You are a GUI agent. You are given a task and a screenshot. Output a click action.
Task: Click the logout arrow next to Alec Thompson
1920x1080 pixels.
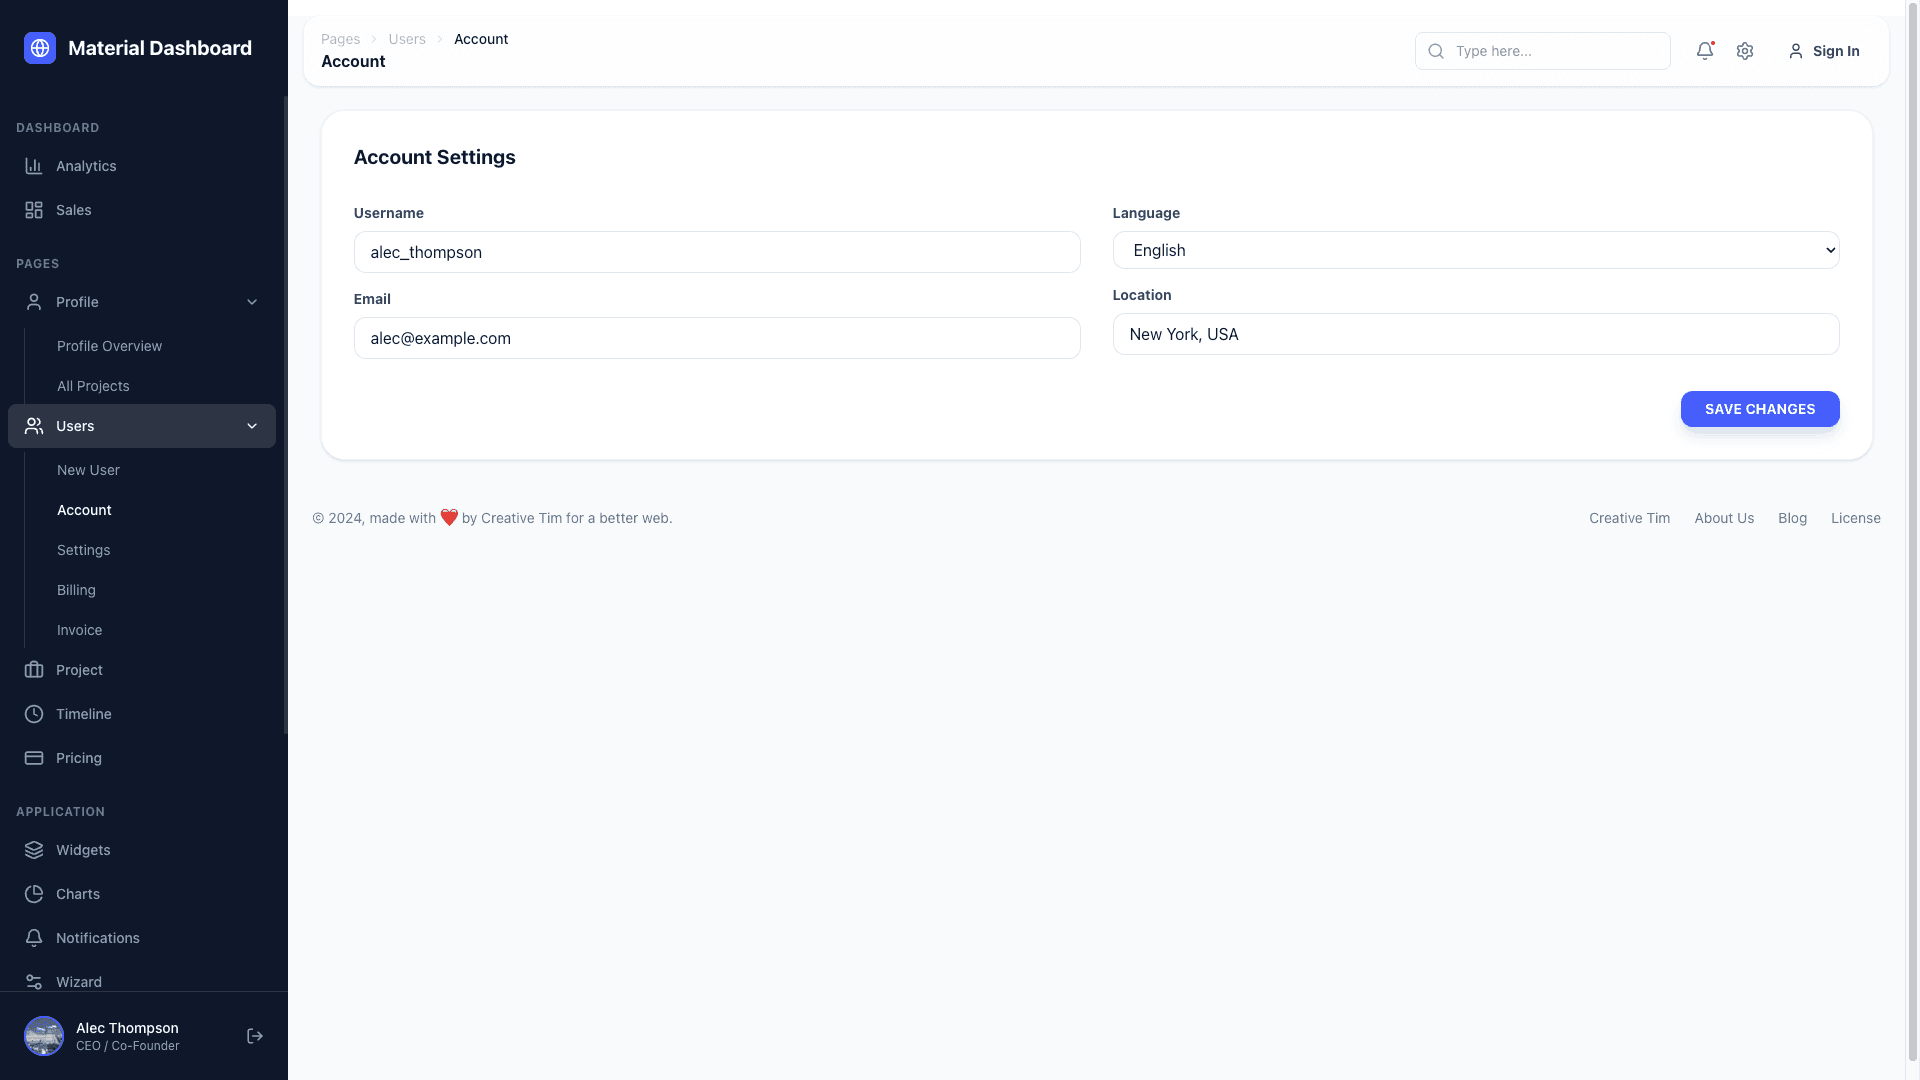254,1036
